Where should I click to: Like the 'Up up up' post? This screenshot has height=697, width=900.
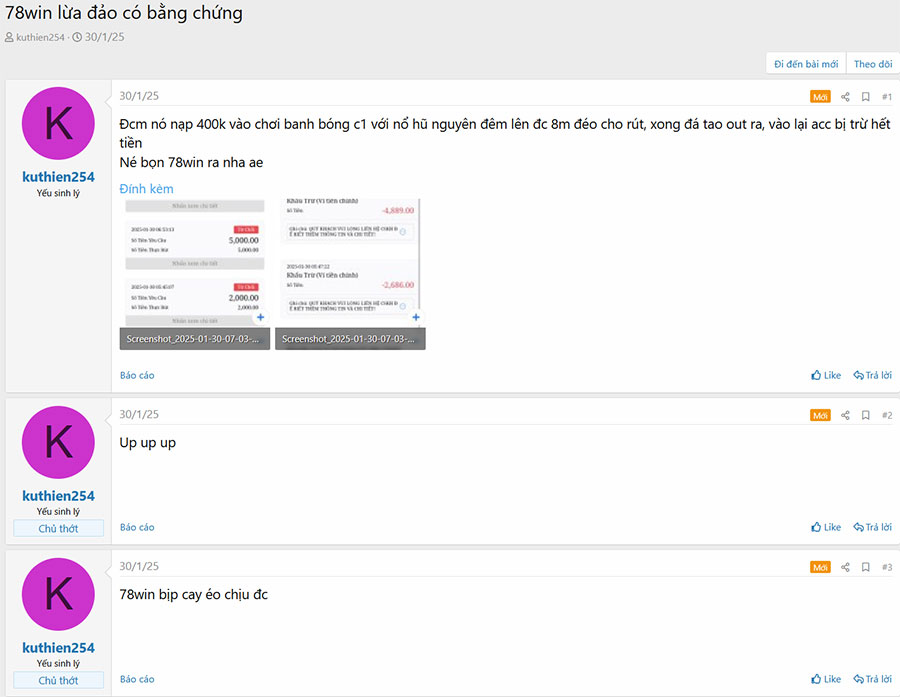[826, 527]
